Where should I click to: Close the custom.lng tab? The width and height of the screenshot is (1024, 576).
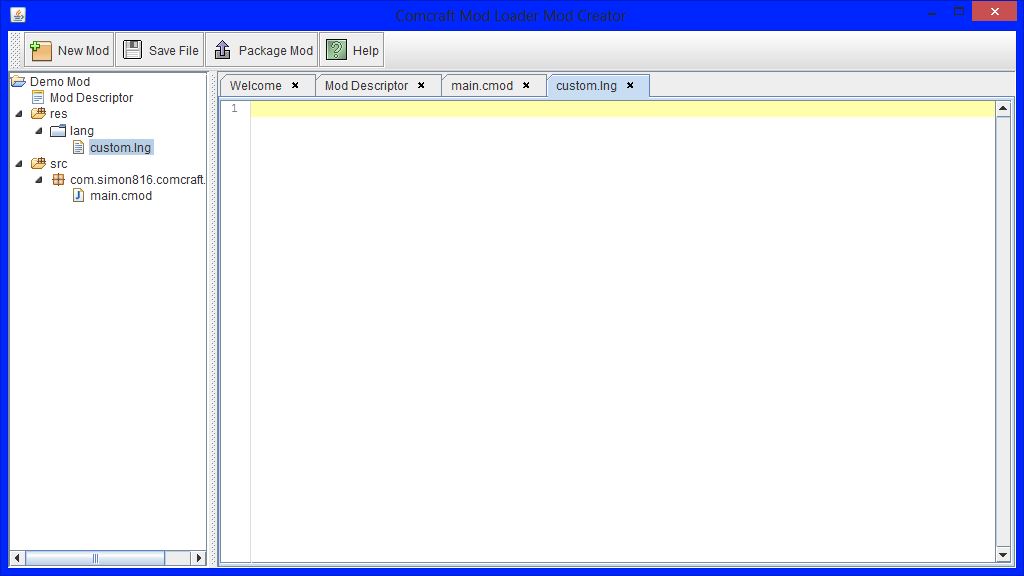[x=631, y=85]
